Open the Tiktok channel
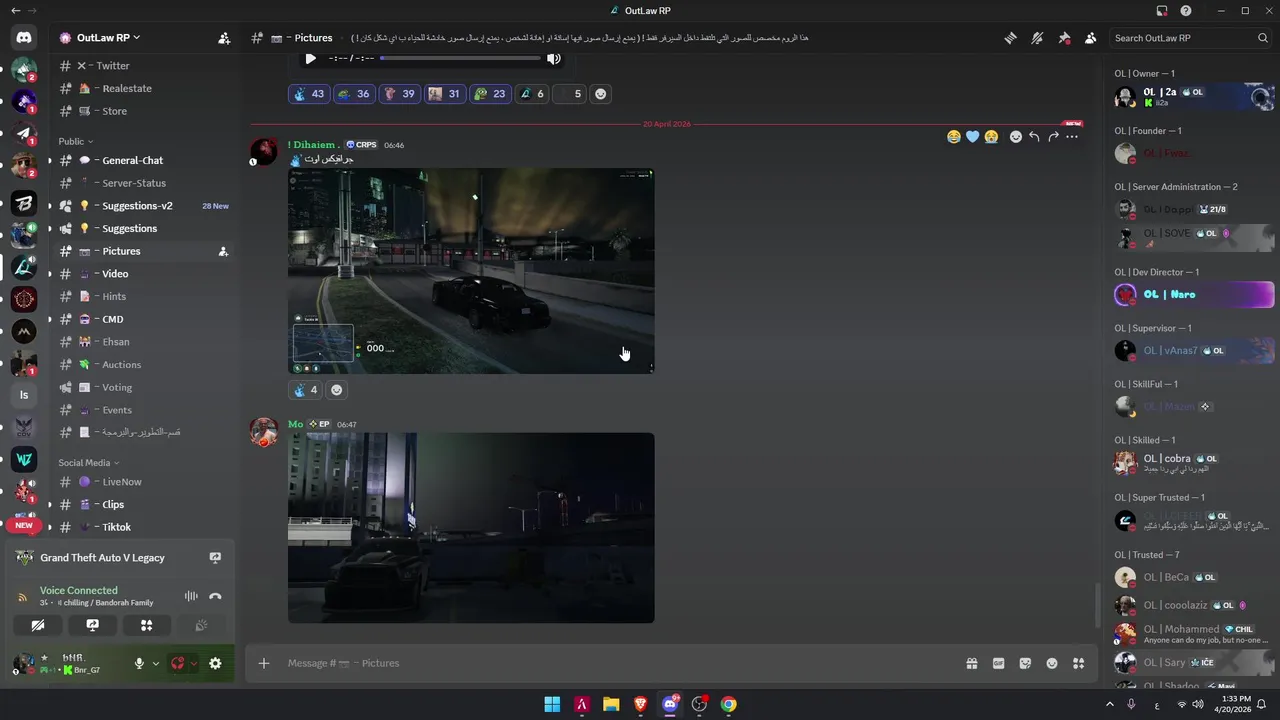The width and height of the screenshot is (1280, 720). (144, 527)
